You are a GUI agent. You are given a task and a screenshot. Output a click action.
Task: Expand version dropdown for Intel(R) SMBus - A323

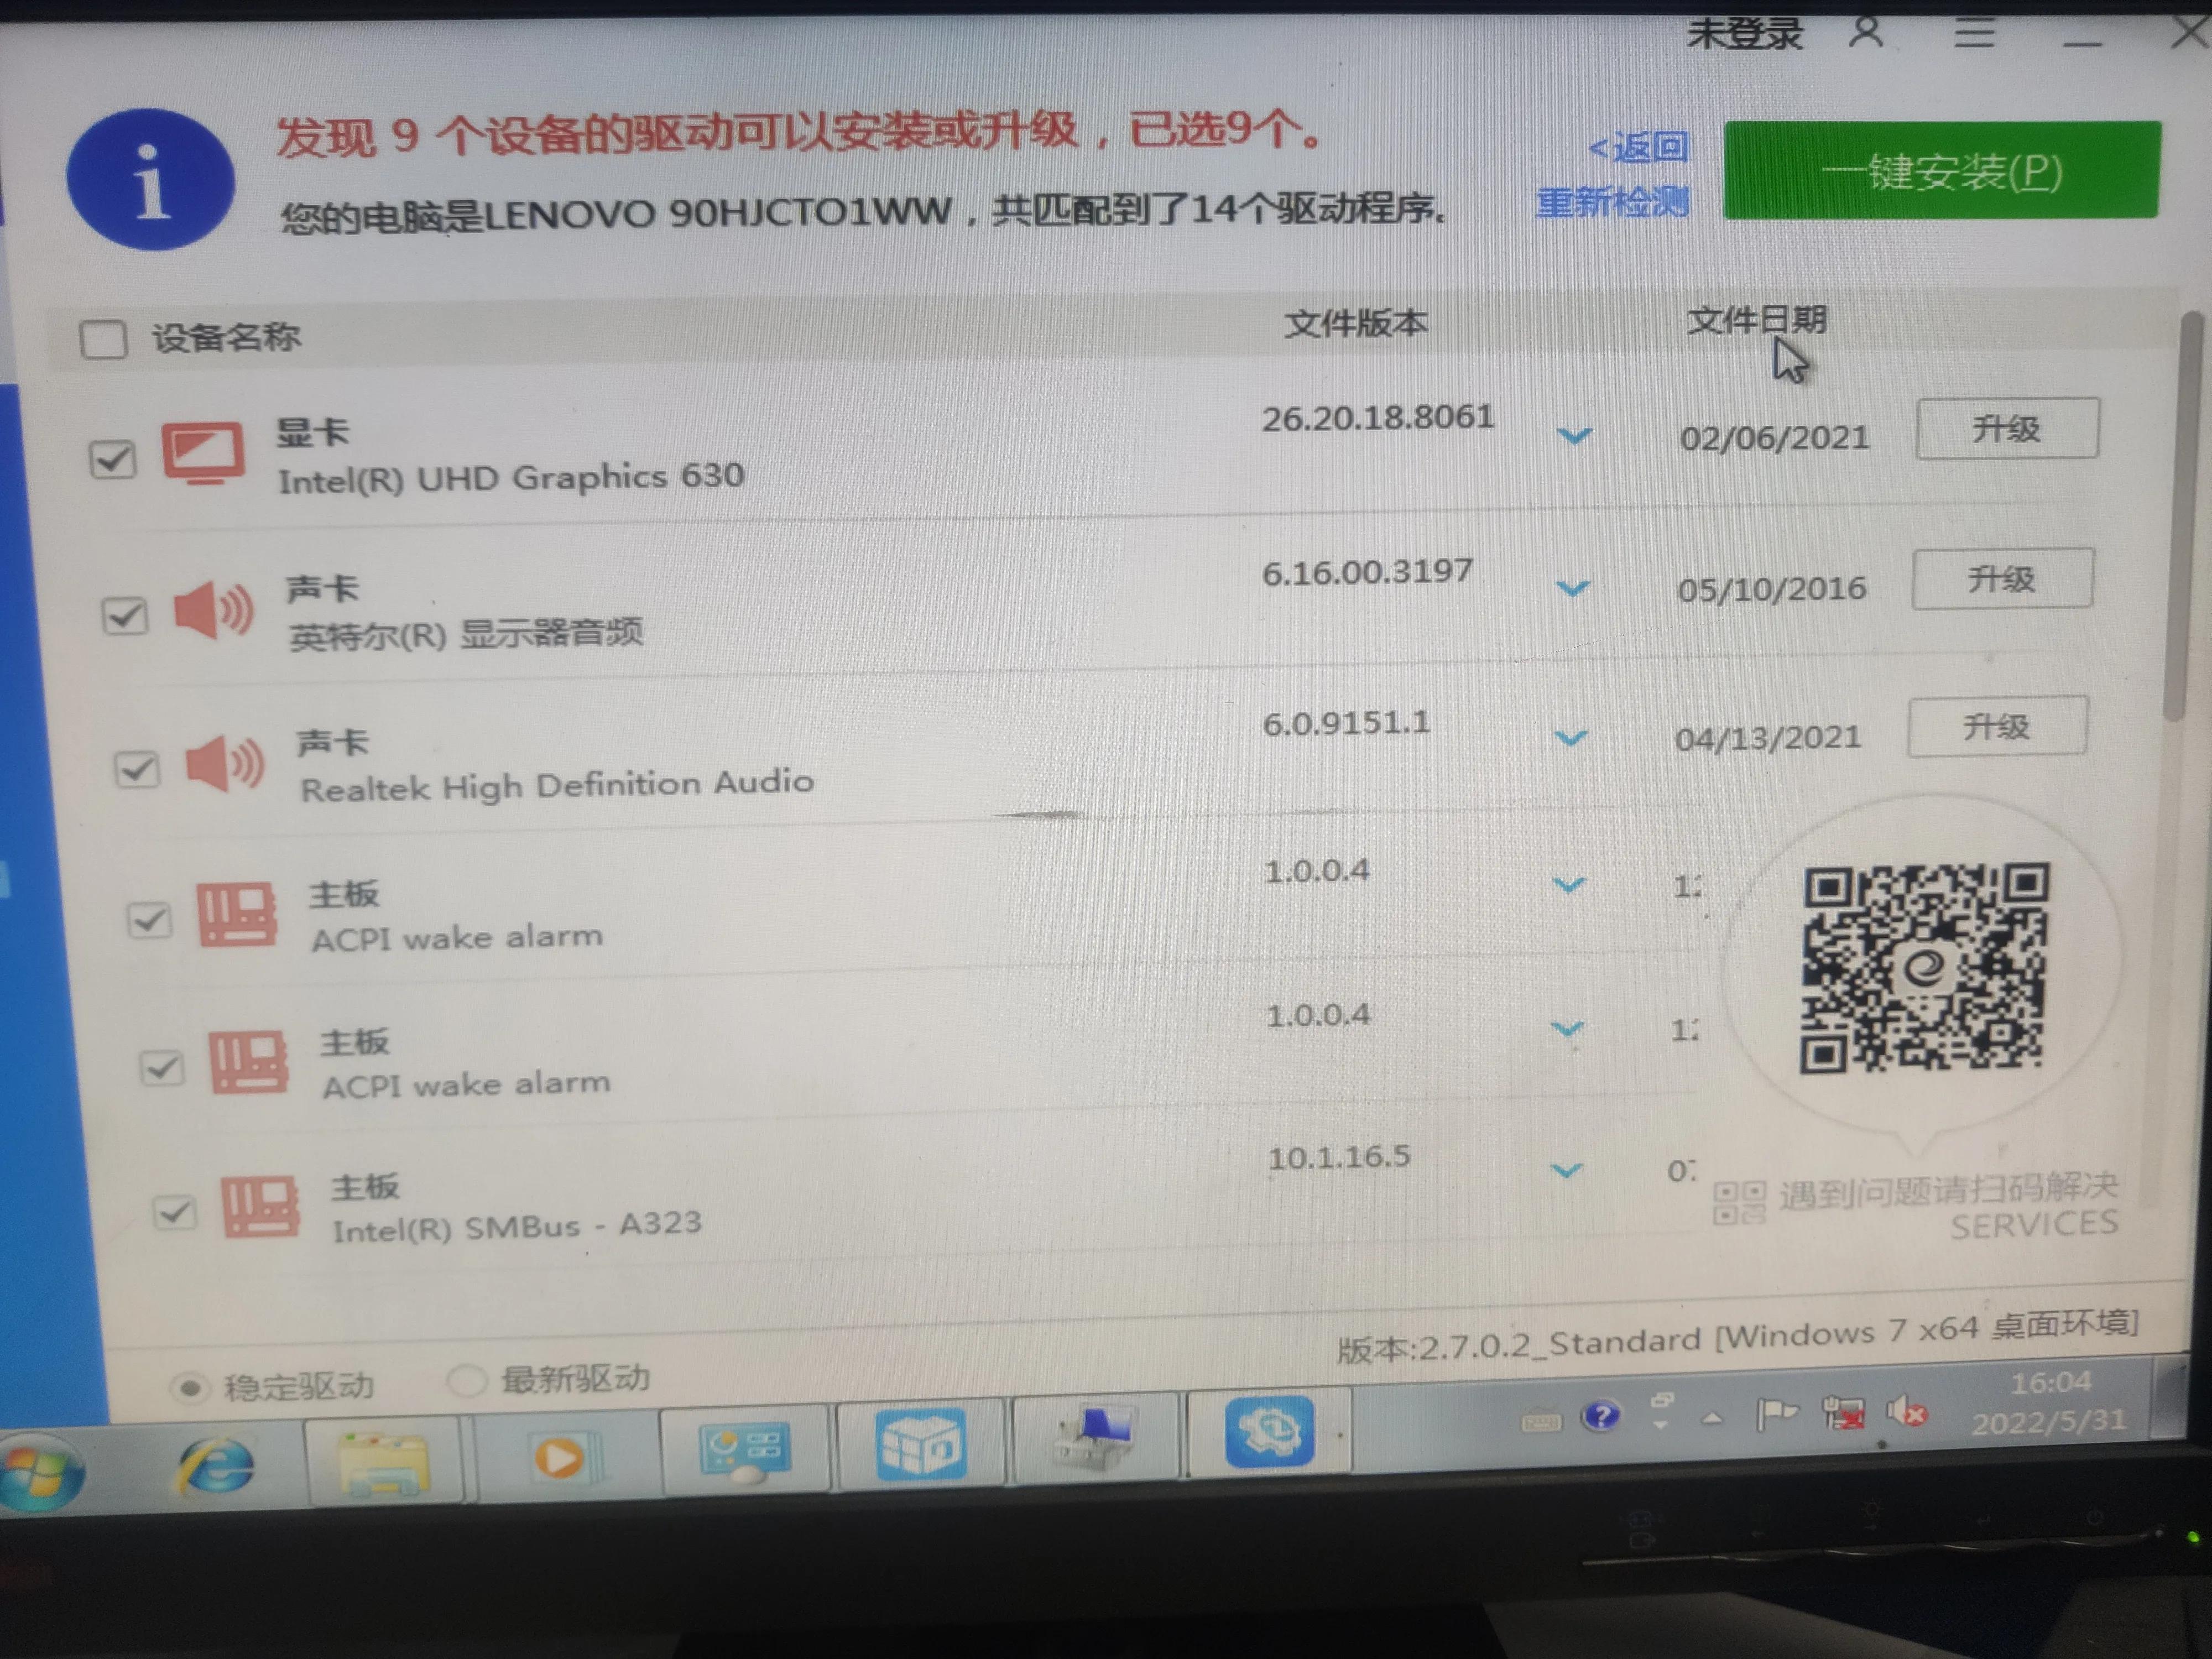pos(1565,1170)
